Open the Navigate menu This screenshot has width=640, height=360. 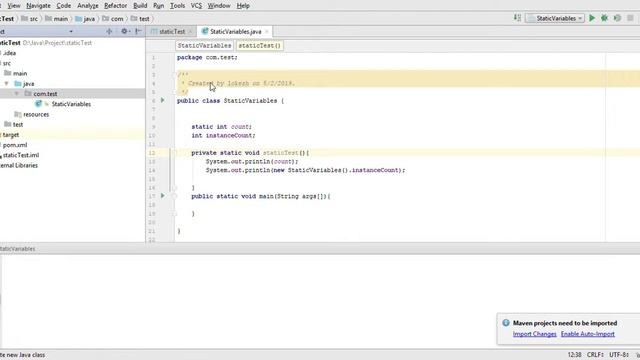[x=38, y=6]
